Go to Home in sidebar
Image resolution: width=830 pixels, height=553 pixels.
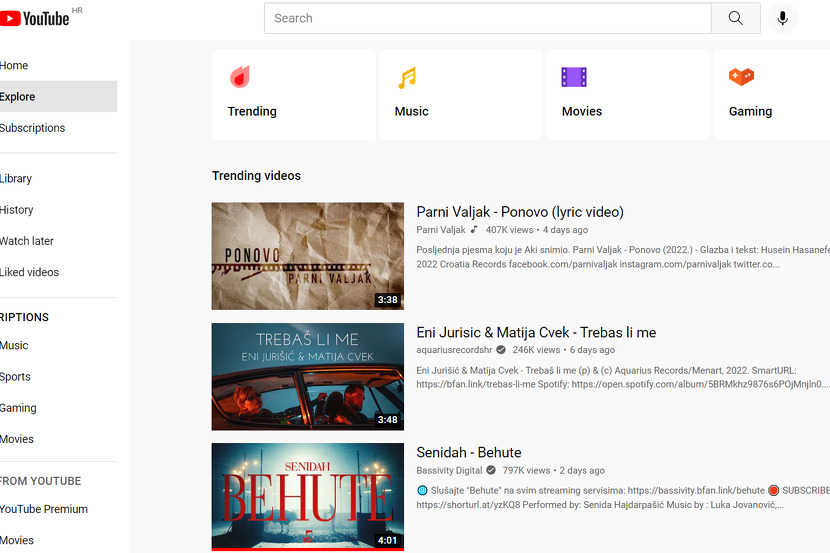(x=15, y=66)
